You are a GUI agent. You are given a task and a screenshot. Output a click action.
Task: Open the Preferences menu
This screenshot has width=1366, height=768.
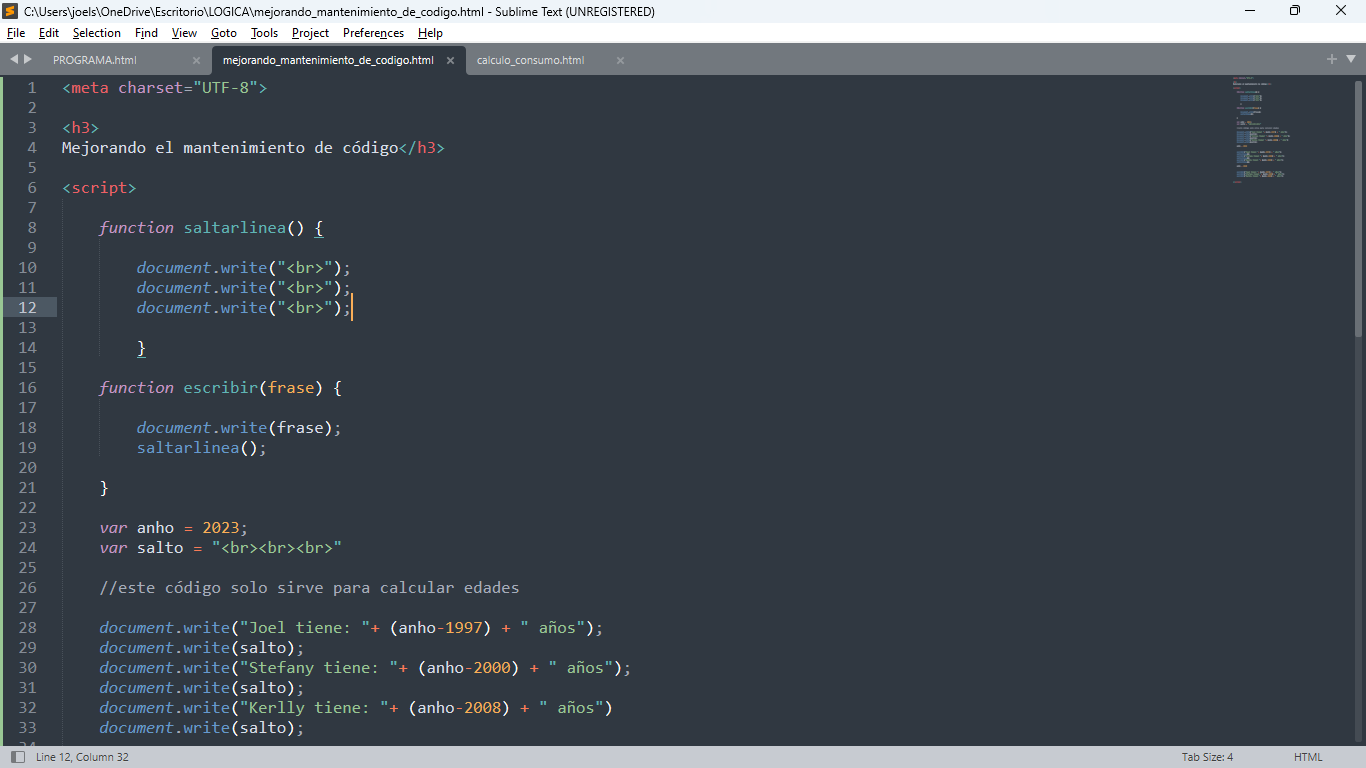click(373, 33)
